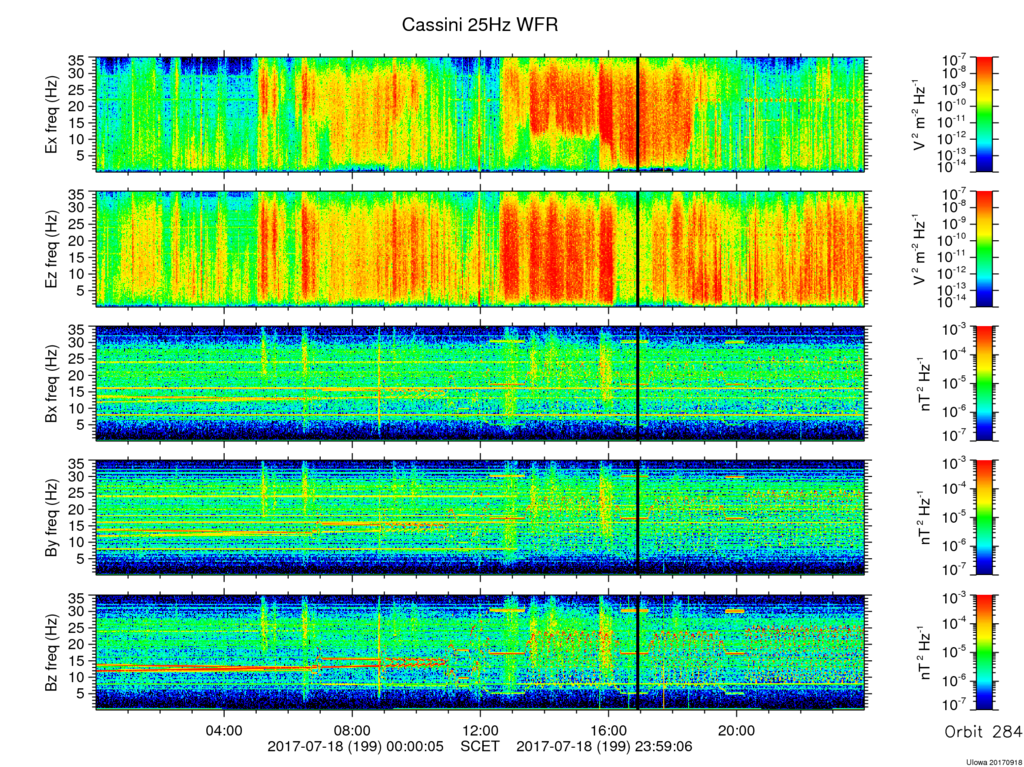Image resolution: width=1024 pixels, height=767 pixels.
Task: Click the "Orbit 284" label
Action: pos(984,732)
